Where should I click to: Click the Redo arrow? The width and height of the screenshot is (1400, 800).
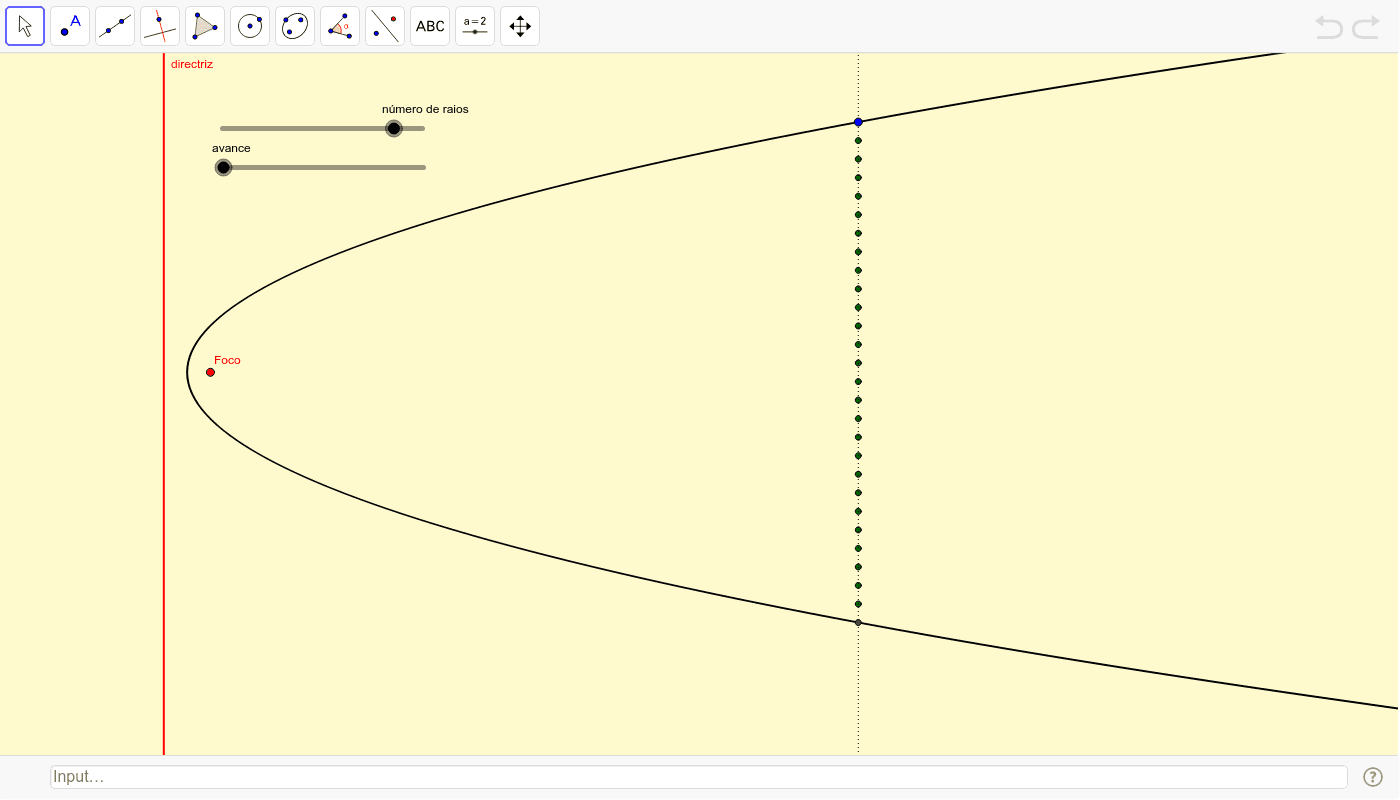pyautogui.click(x=1366, y=27)
